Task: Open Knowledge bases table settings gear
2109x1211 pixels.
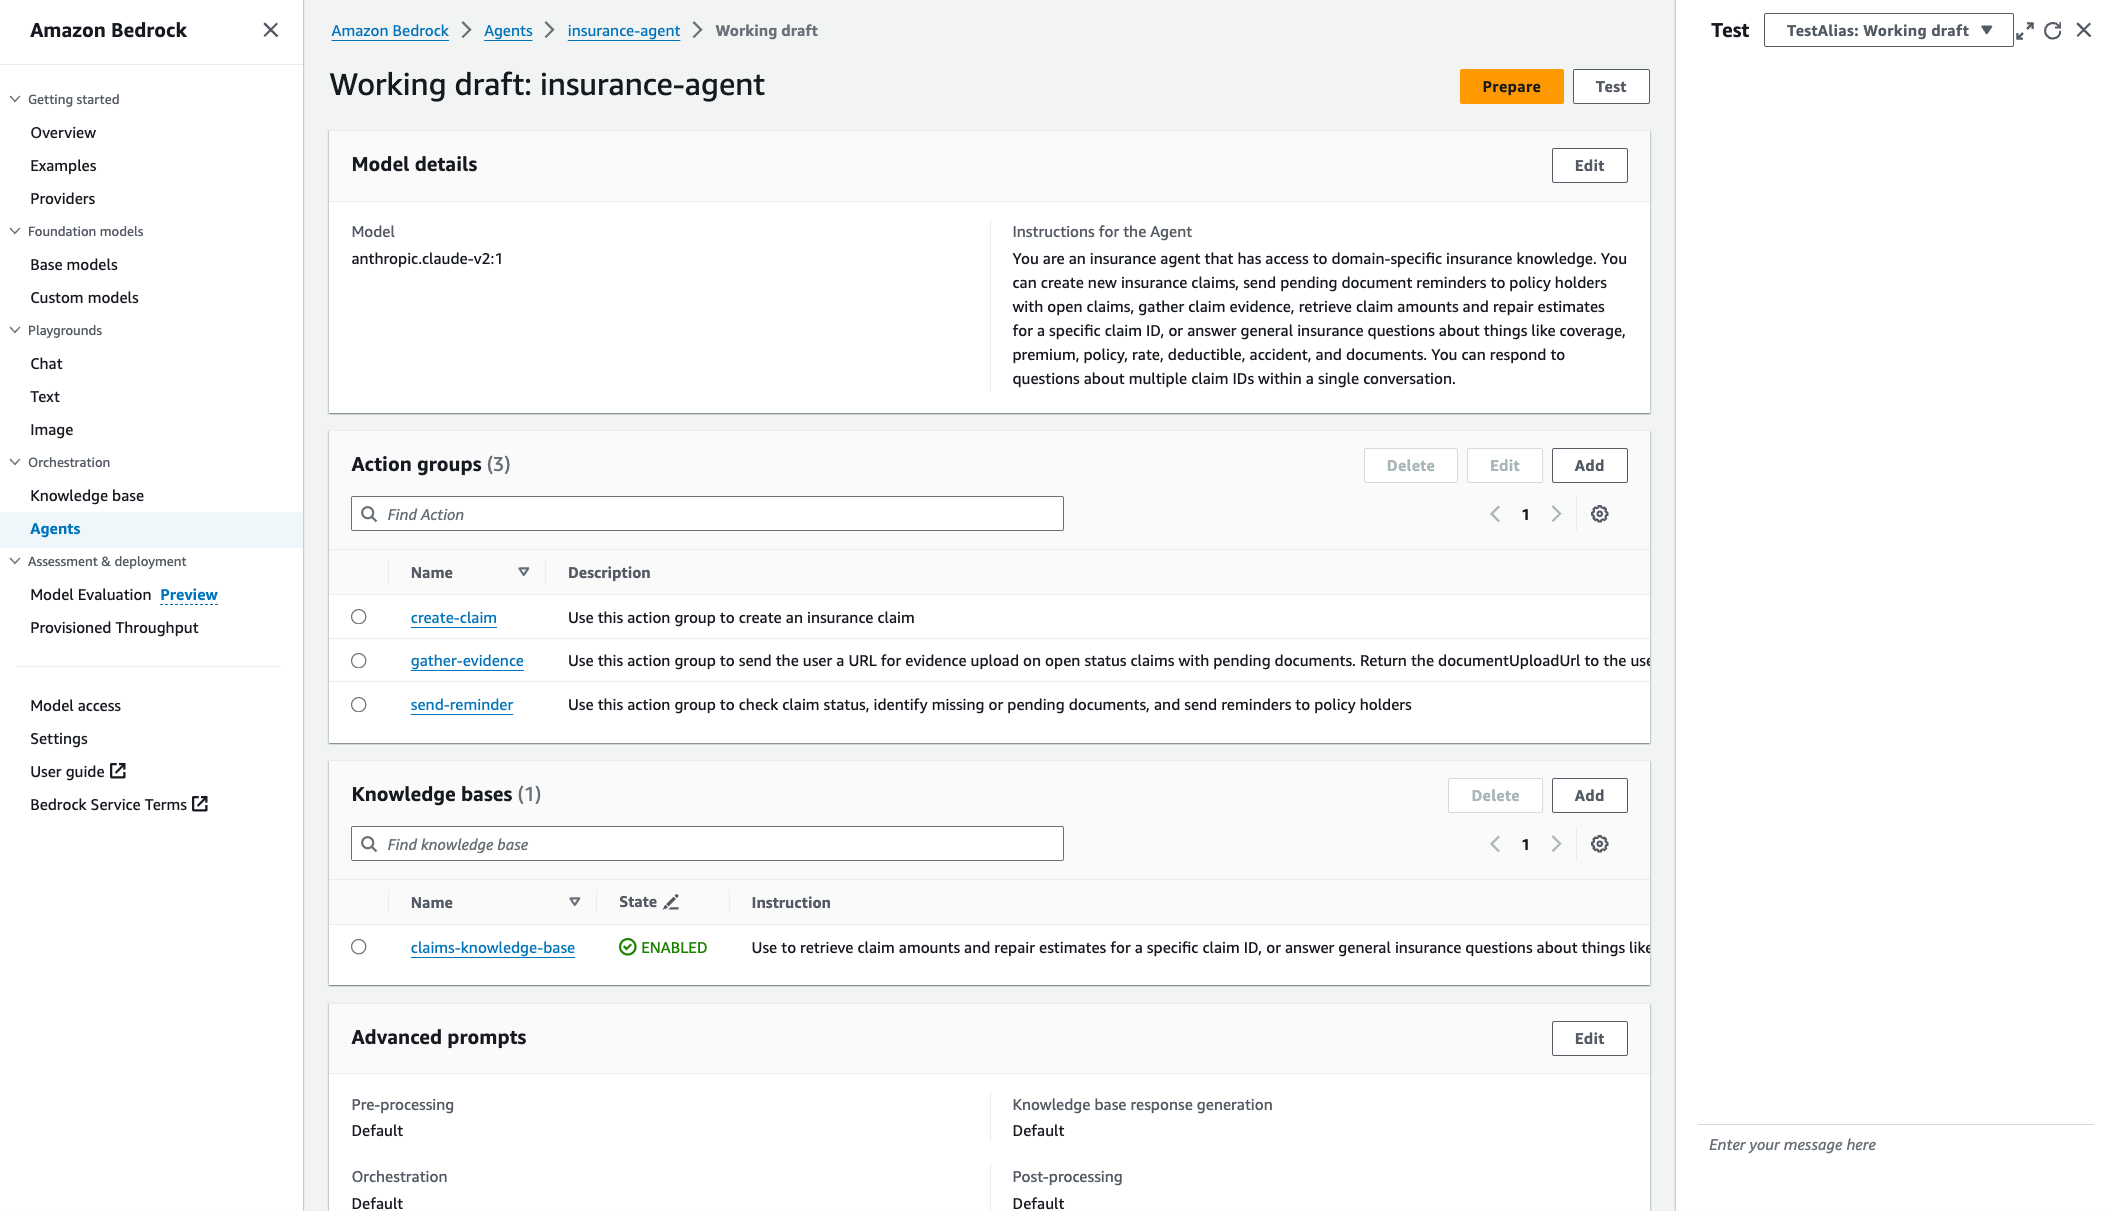Action: [x=1599, y=843]
